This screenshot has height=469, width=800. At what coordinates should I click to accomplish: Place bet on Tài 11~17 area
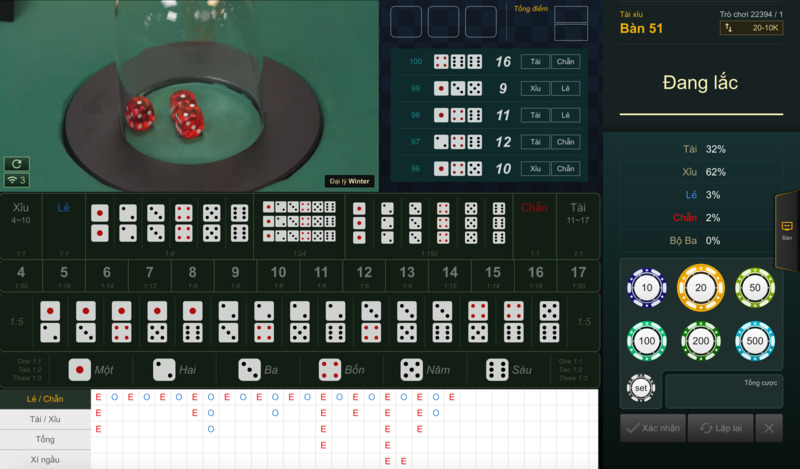(x=578, y=225)
